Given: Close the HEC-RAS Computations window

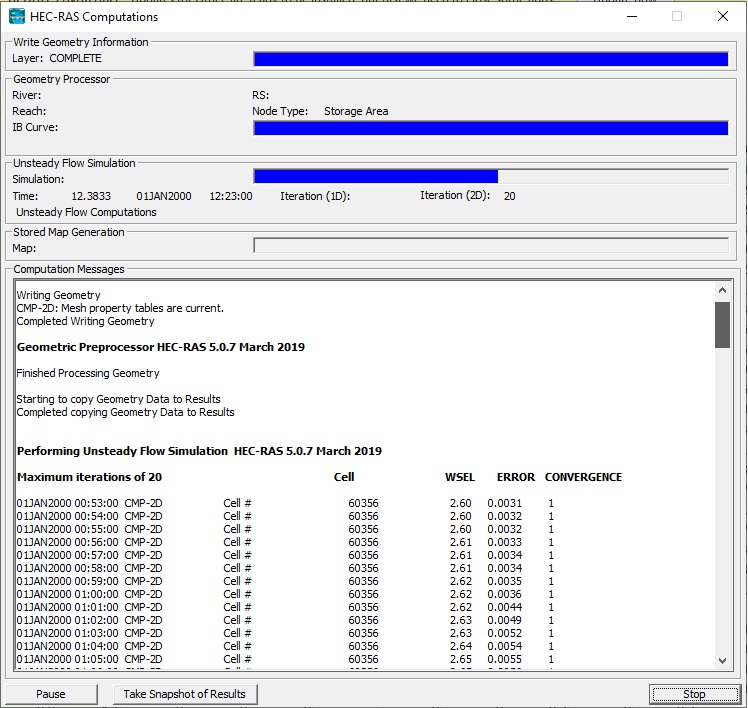Looking at the screenshot, I should click(x=723, y=17).
